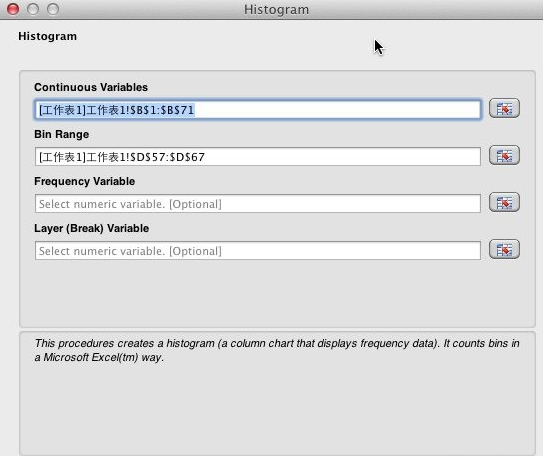Click the bold Histogram heading label

pyautogui.click(x=47, y=36)
